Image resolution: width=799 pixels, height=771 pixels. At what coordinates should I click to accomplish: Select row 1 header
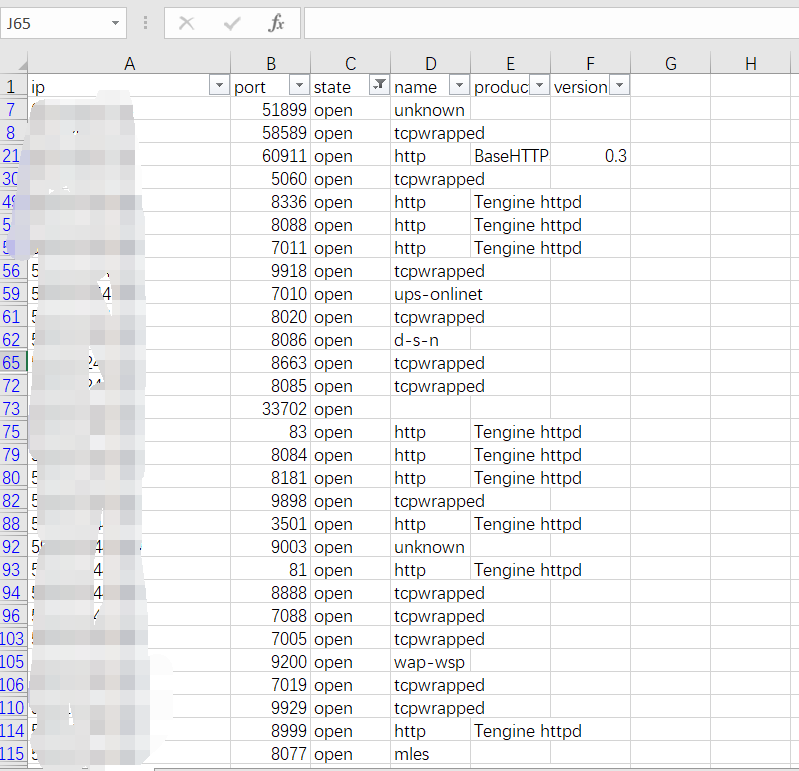13,86
